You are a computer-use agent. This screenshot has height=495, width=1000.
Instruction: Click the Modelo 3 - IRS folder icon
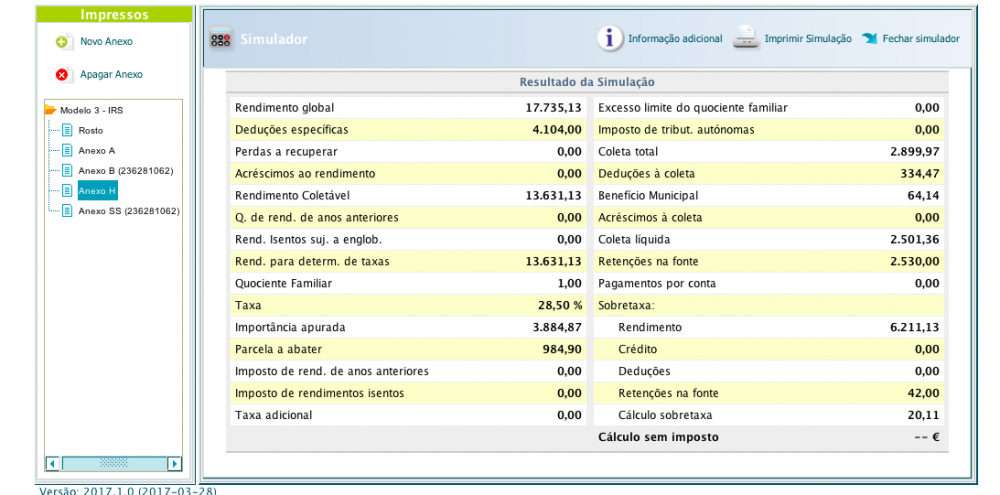pos(50,110)
